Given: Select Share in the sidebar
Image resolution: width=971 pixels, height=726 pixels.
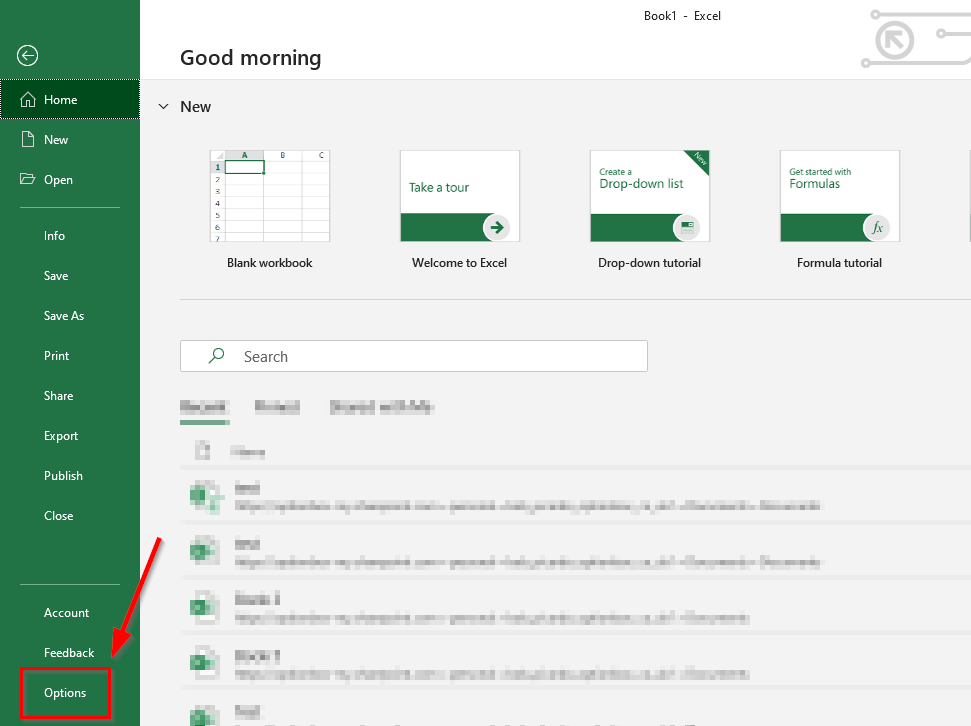Looking at the screenshot, I should tap(70, 395).
